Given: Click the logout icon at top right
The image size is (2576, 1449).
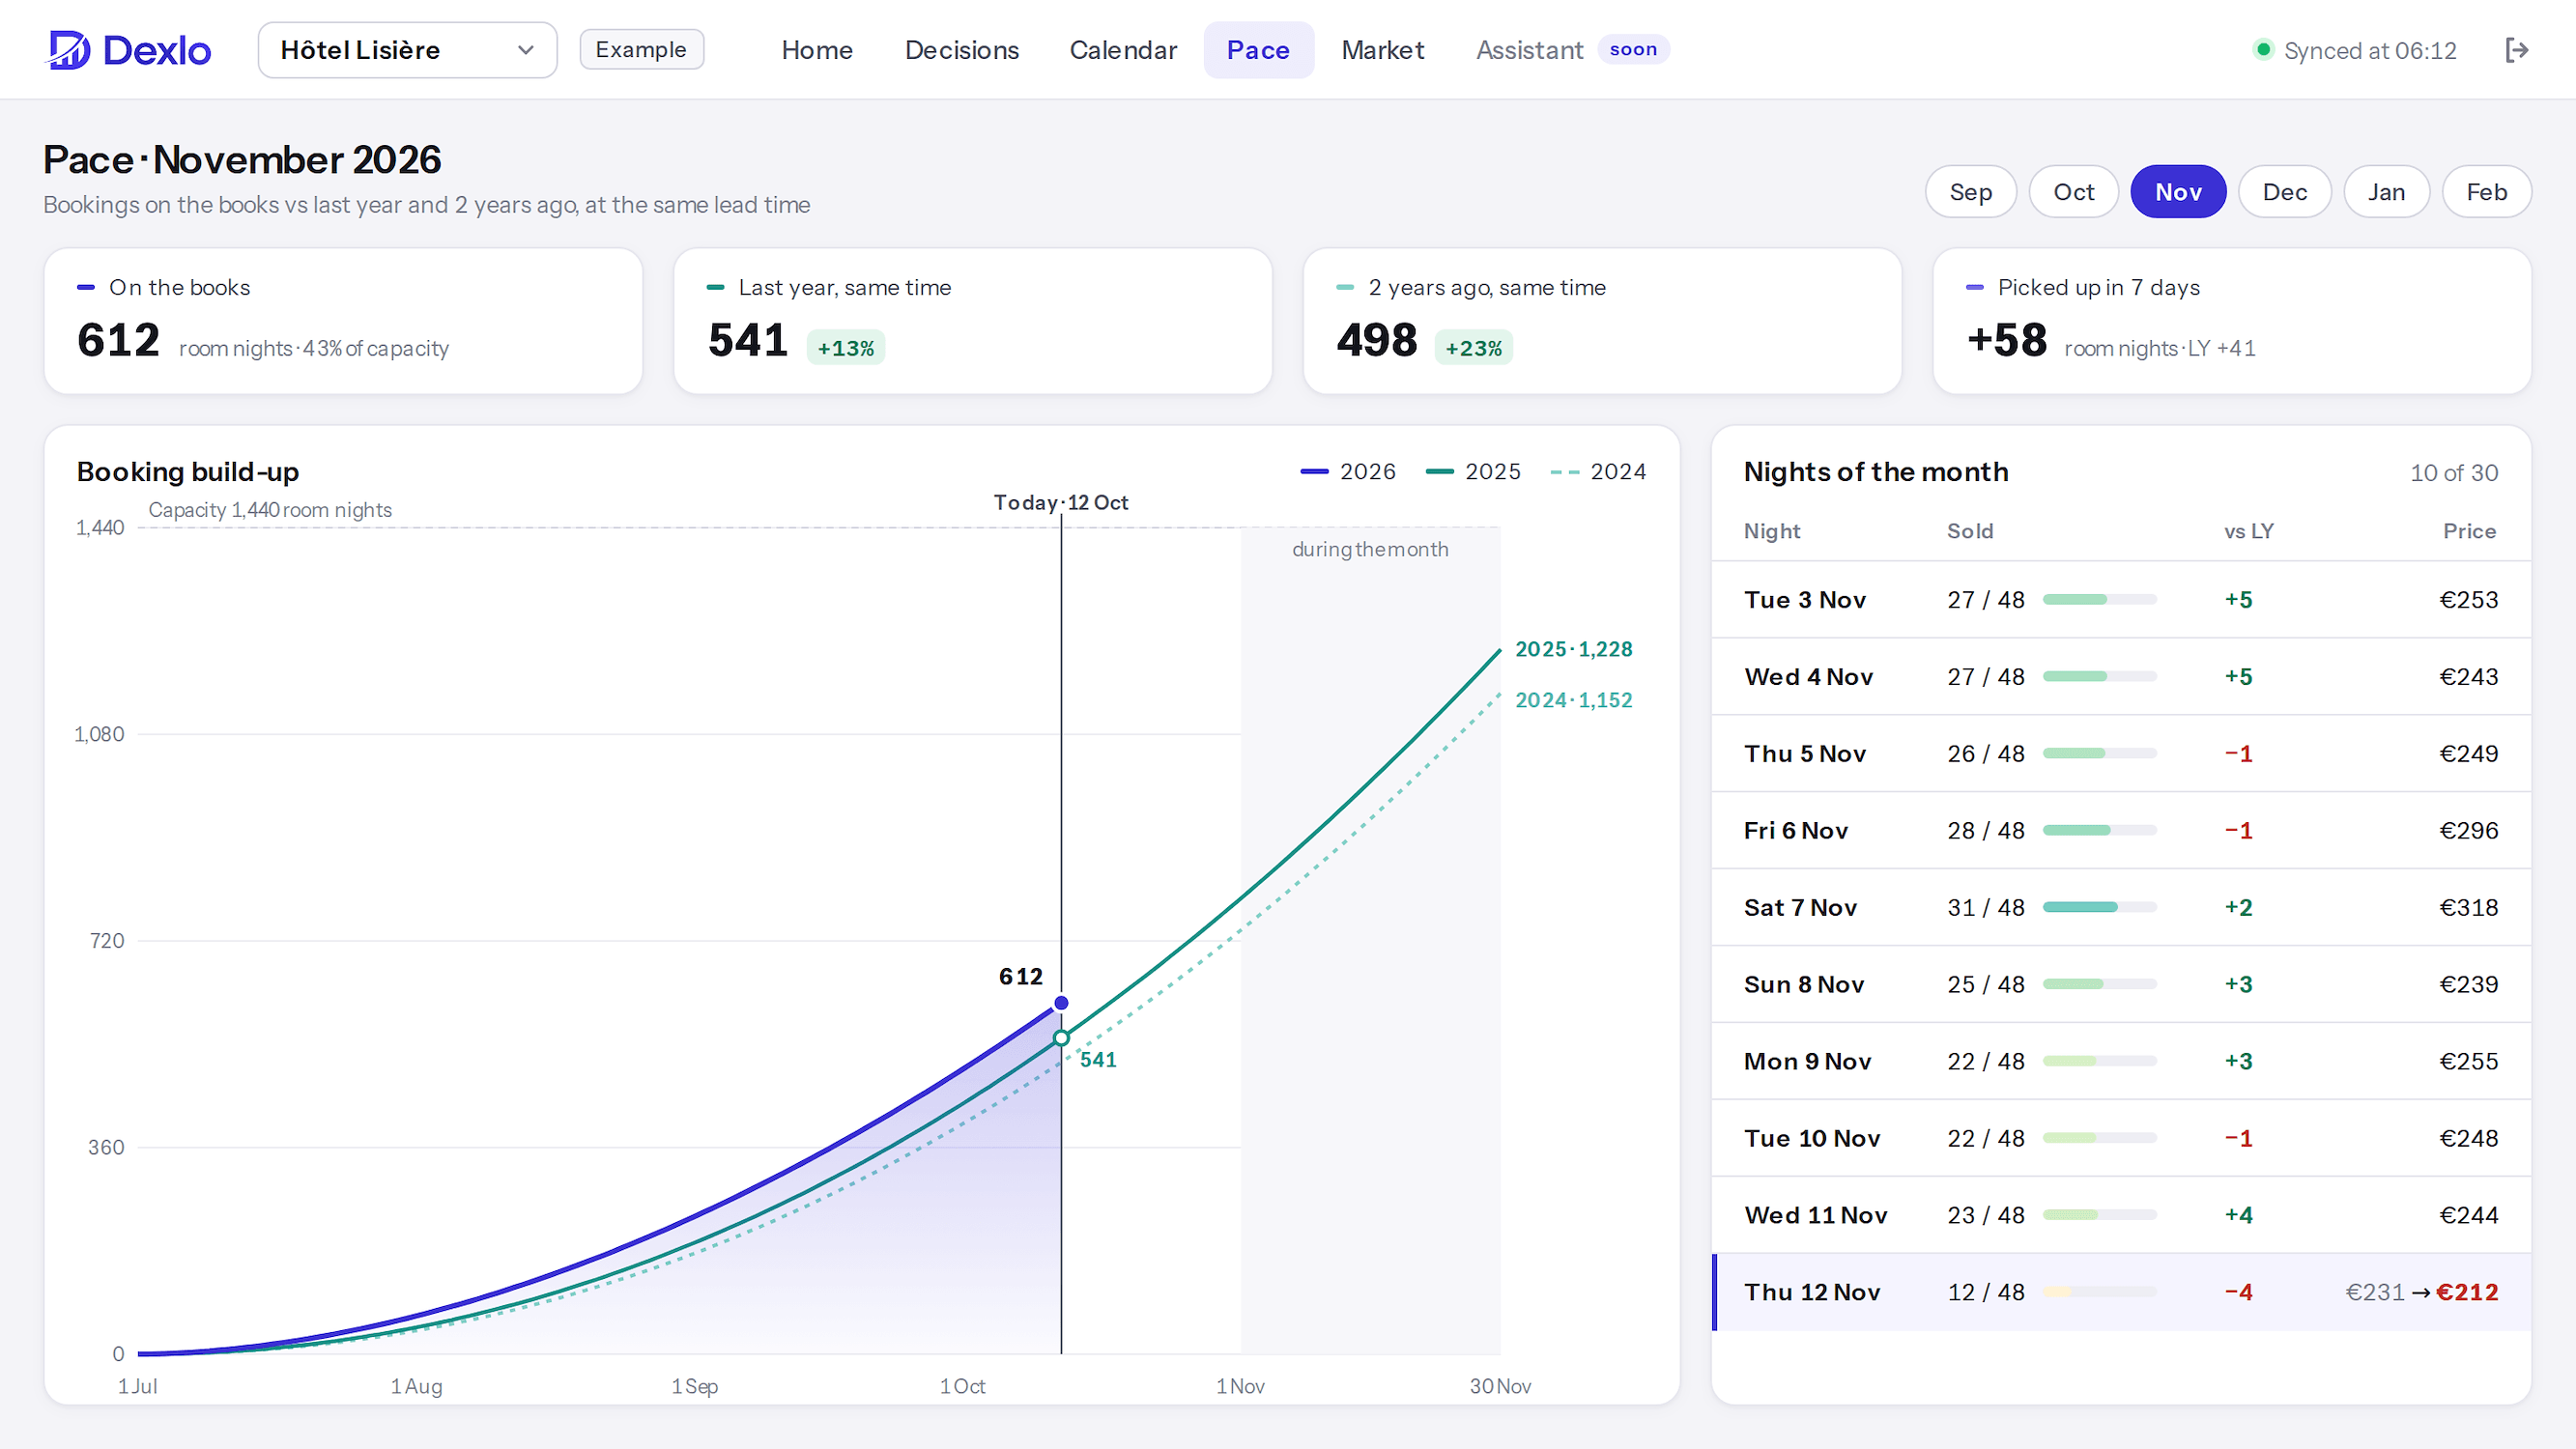Looking at the screenshot, I should (2517, 50).
